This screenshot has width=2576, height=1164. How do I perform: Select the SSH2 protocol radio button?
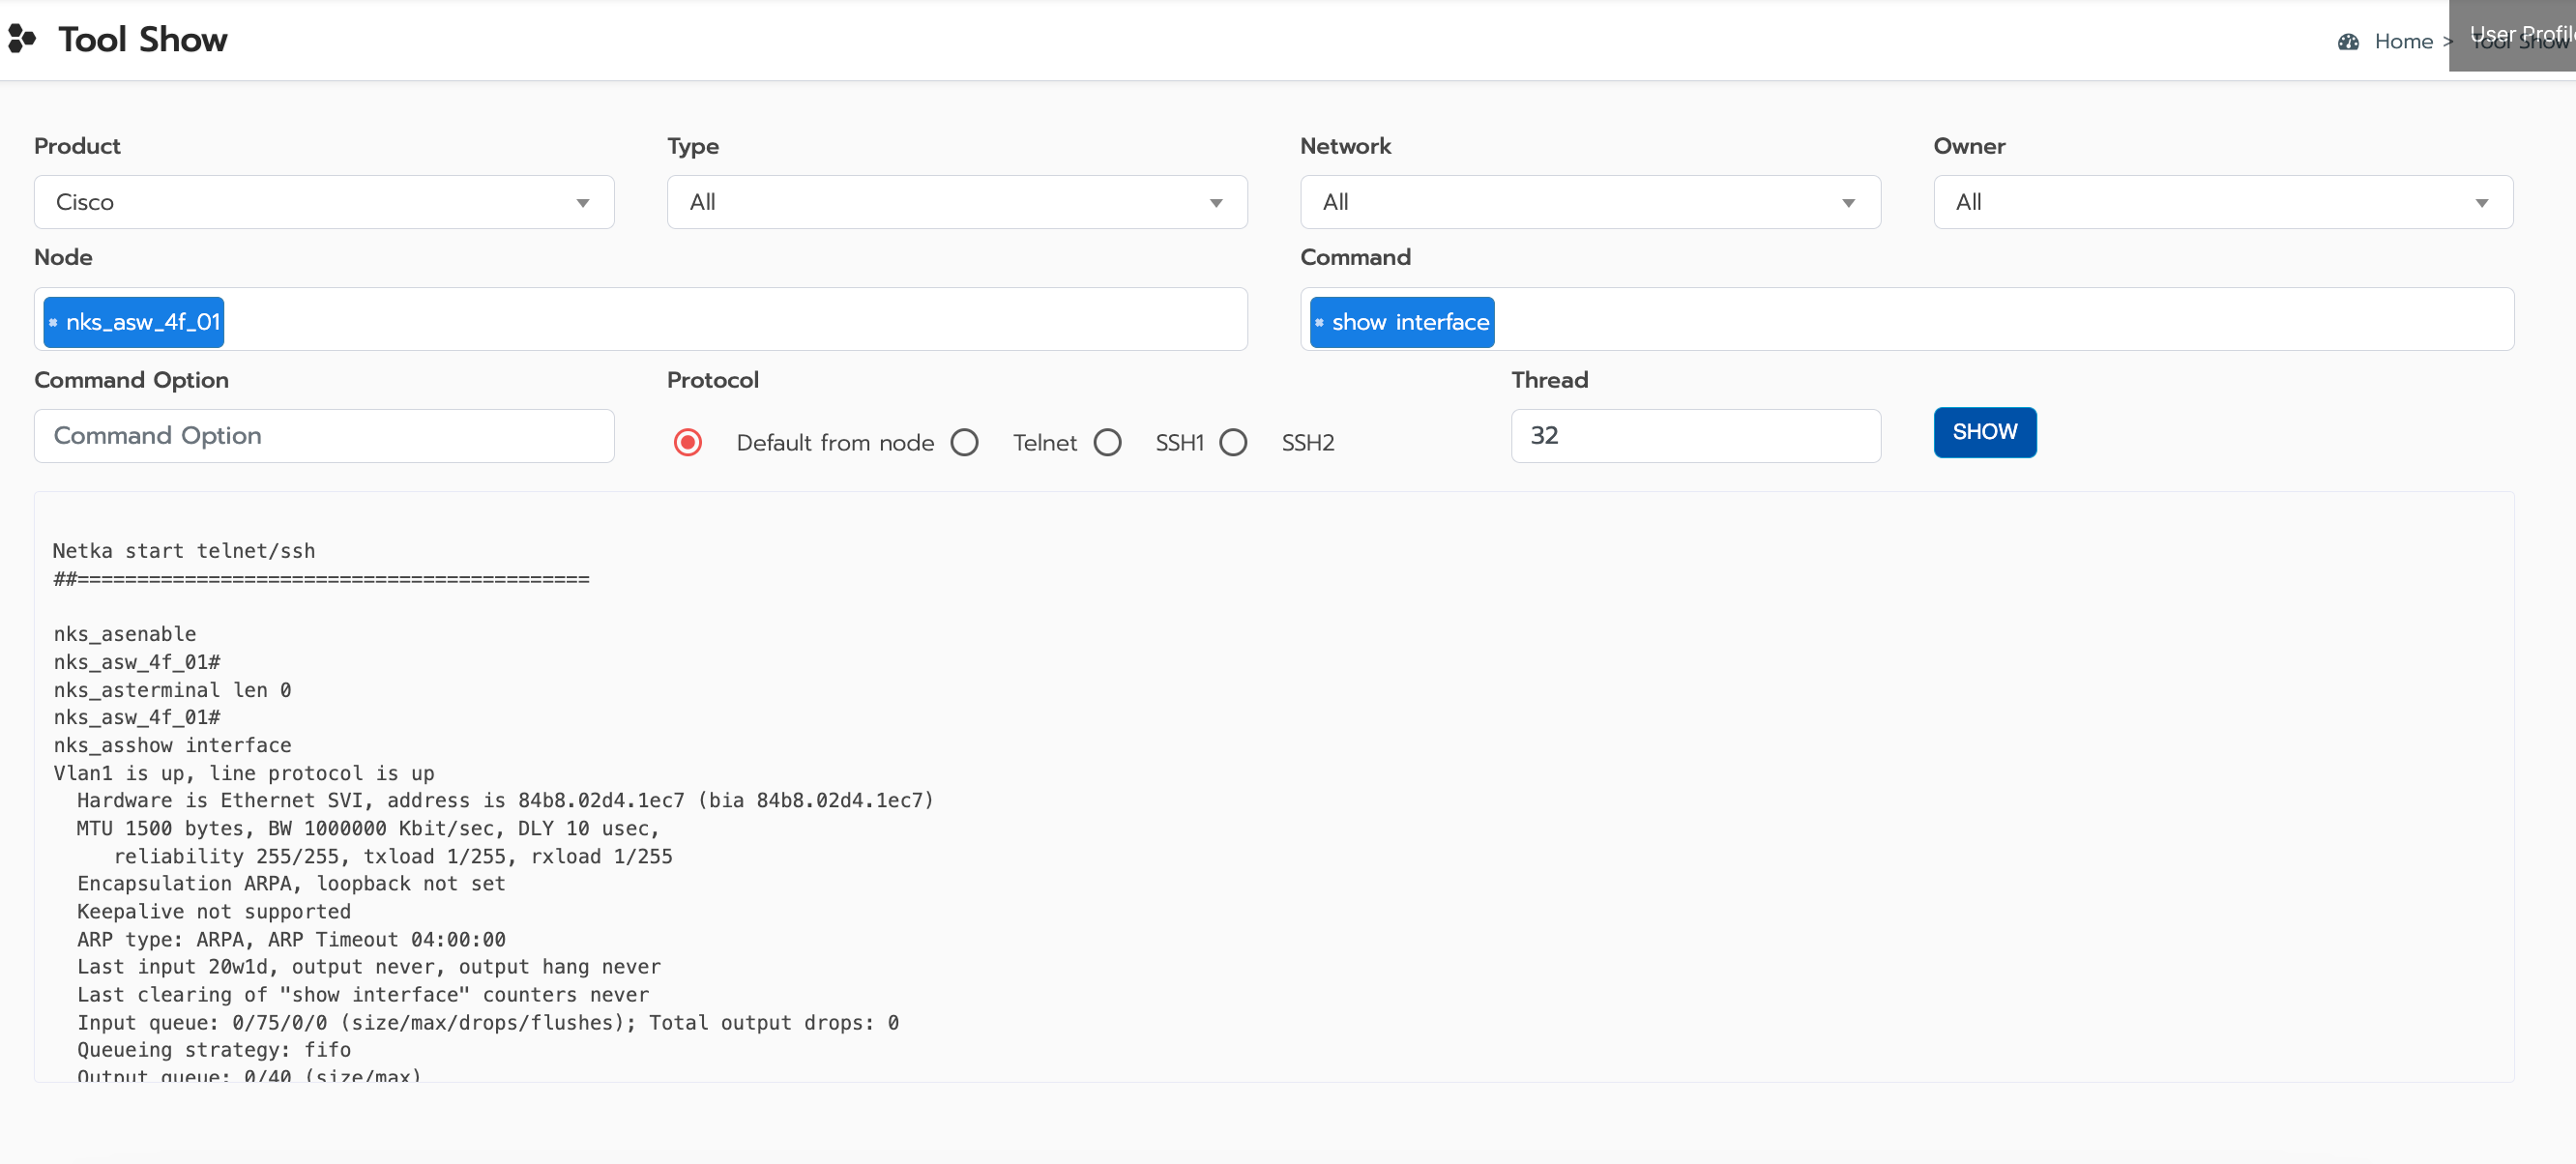coord(1233,442)
